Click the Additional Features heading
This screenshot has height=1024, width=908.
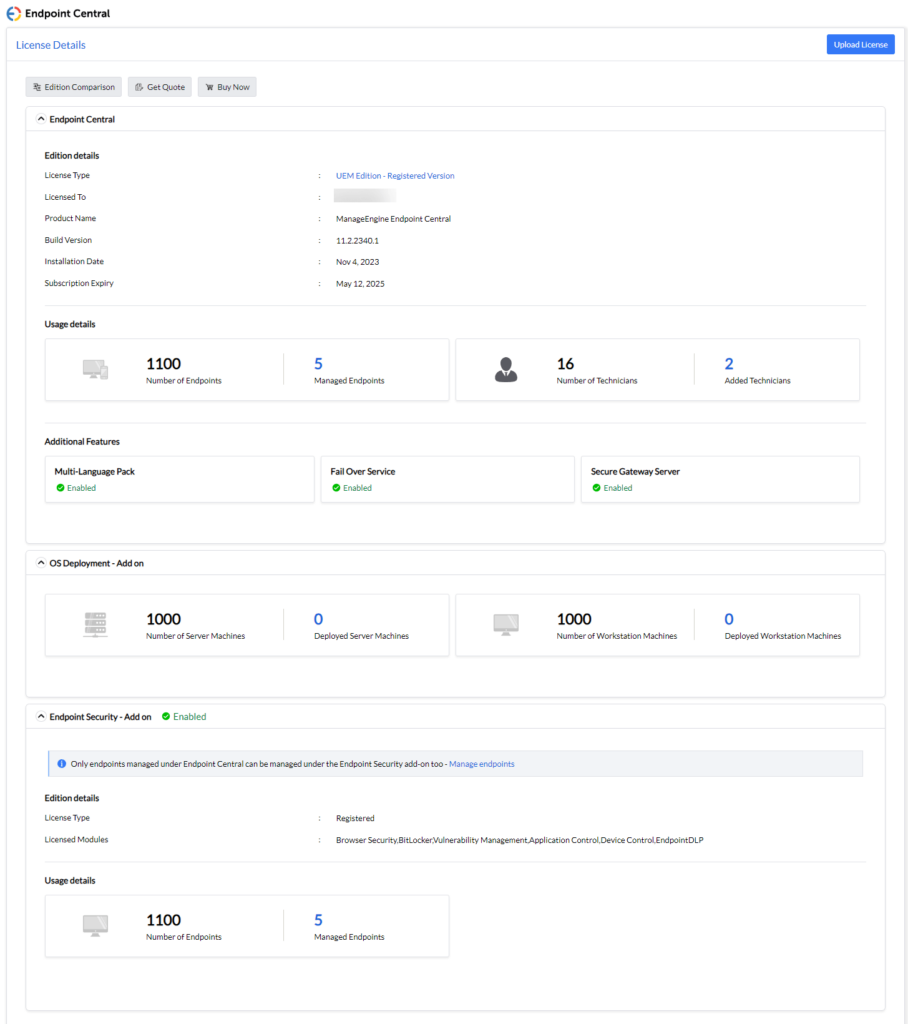pos(82,441)
